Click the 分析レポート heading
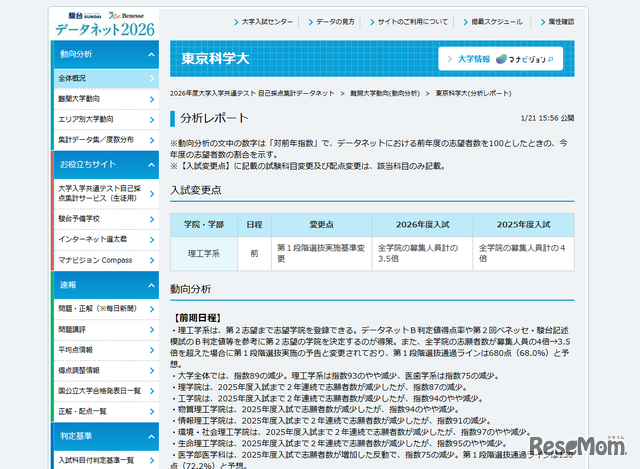The width and height of the screenshot is (640, 469). 214,118
